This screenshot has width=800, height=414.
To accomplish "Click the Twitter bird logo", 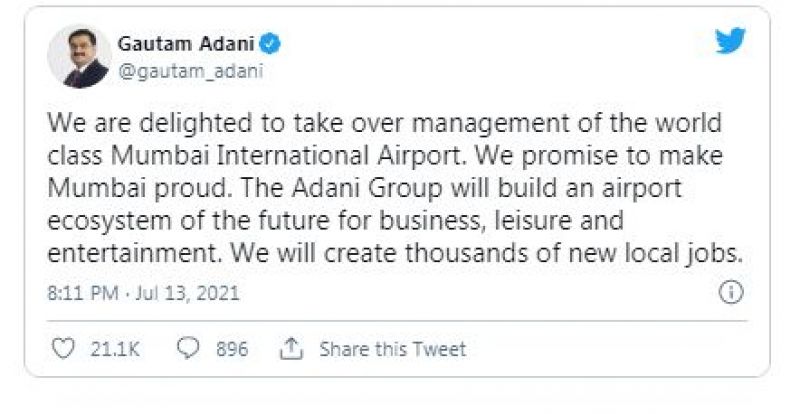I will (731, 41).
